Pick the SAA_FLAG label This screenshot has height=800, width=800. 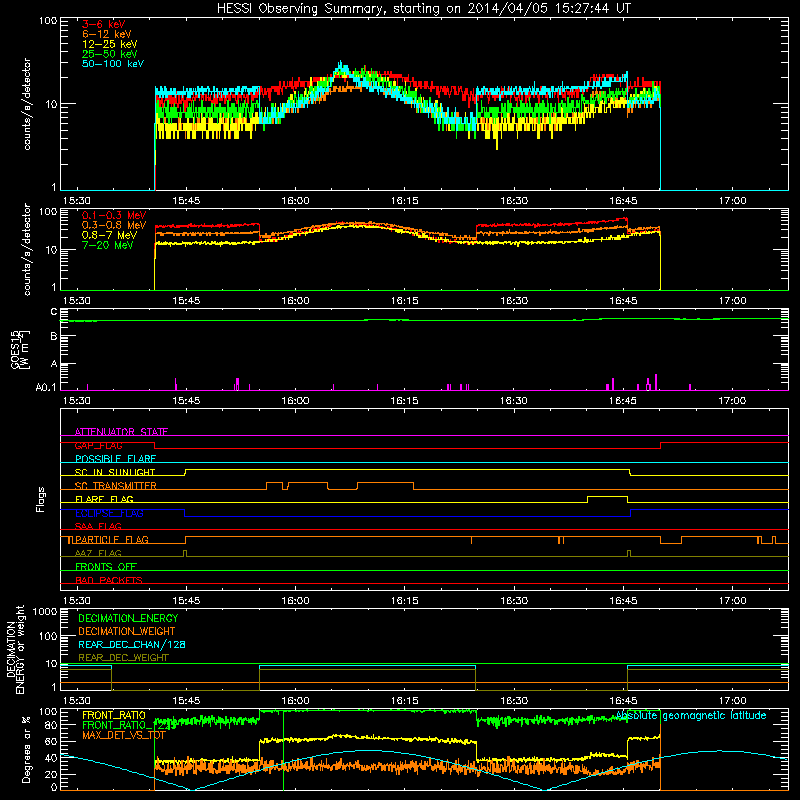98,526
